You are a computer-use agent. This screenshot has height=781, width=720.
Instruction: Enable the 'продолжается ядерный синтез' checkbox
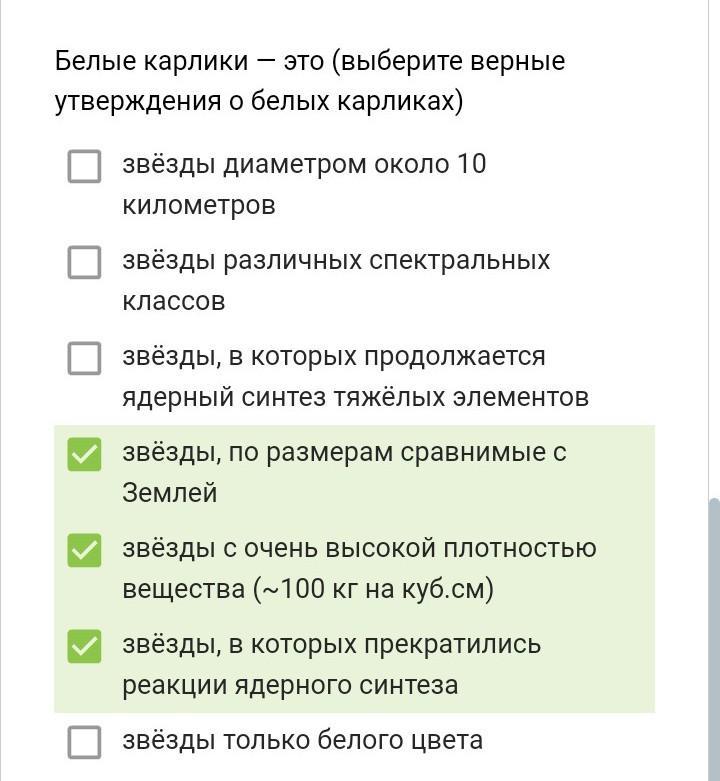coord(85,358)
